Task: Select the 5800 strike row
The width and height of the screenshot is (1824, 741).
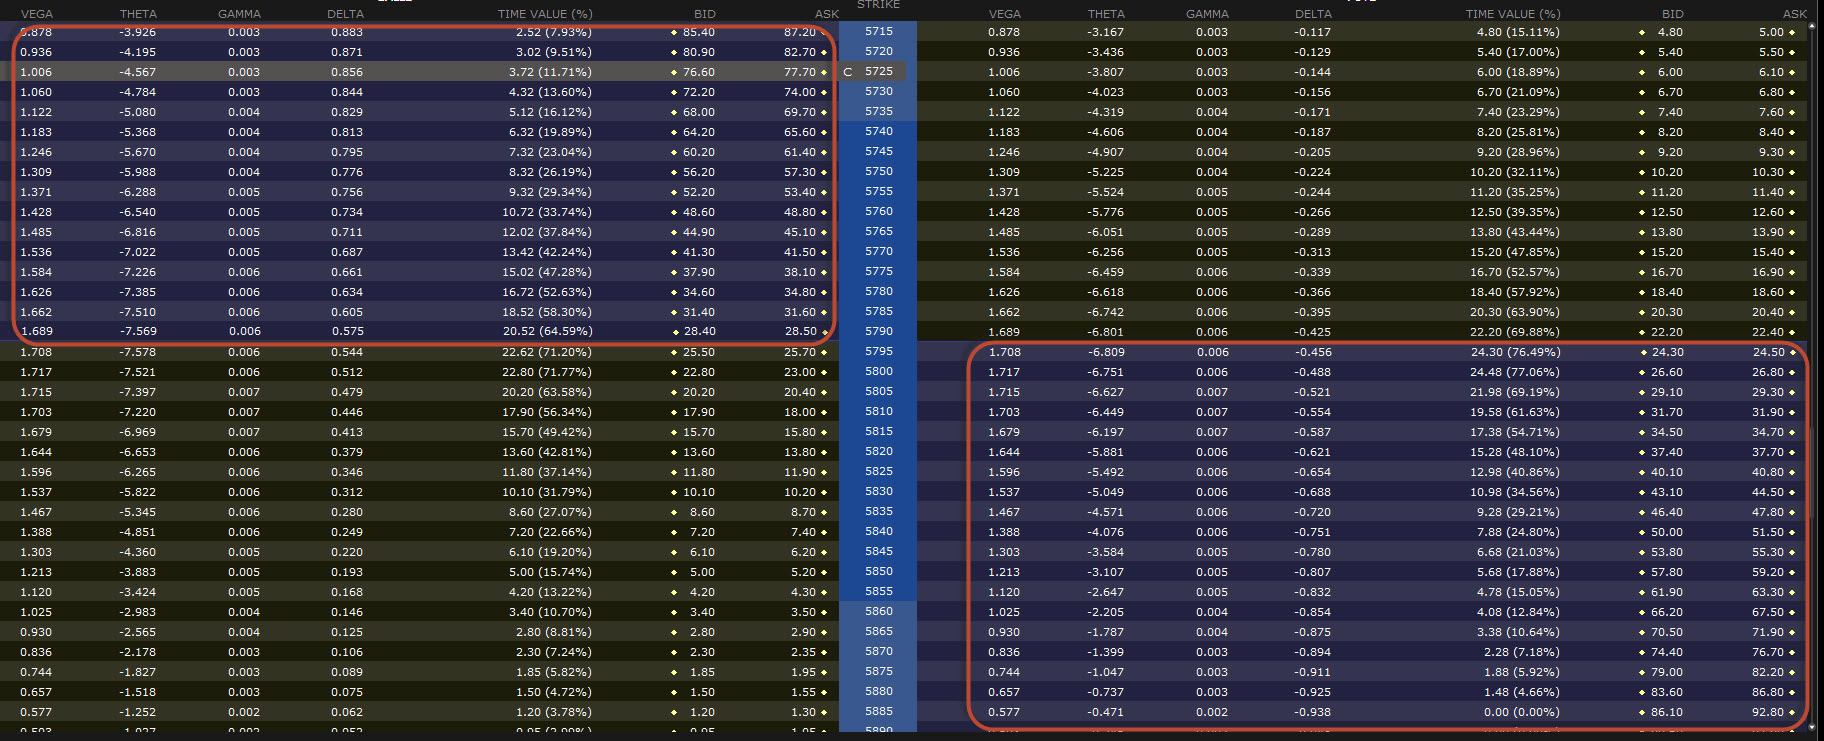Action: coord(879,371)
